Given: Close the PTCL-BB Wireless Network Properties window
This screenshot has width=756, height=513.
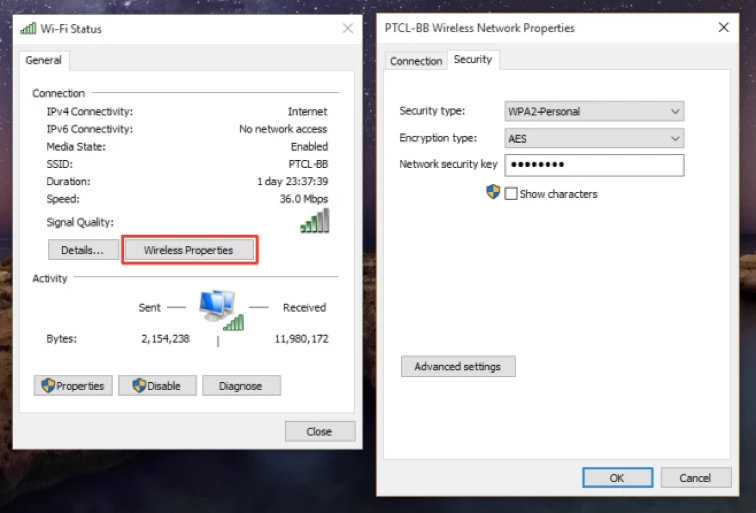Looking at the screenshot, I should [723, 27].
